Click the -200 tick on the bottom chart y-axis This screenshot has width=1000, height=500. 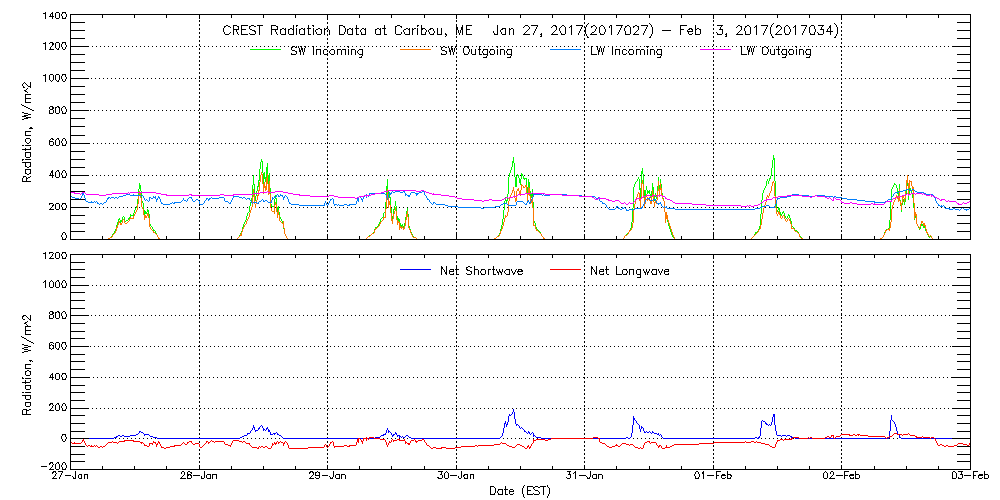pyautogui.click(x=52, y=466)
